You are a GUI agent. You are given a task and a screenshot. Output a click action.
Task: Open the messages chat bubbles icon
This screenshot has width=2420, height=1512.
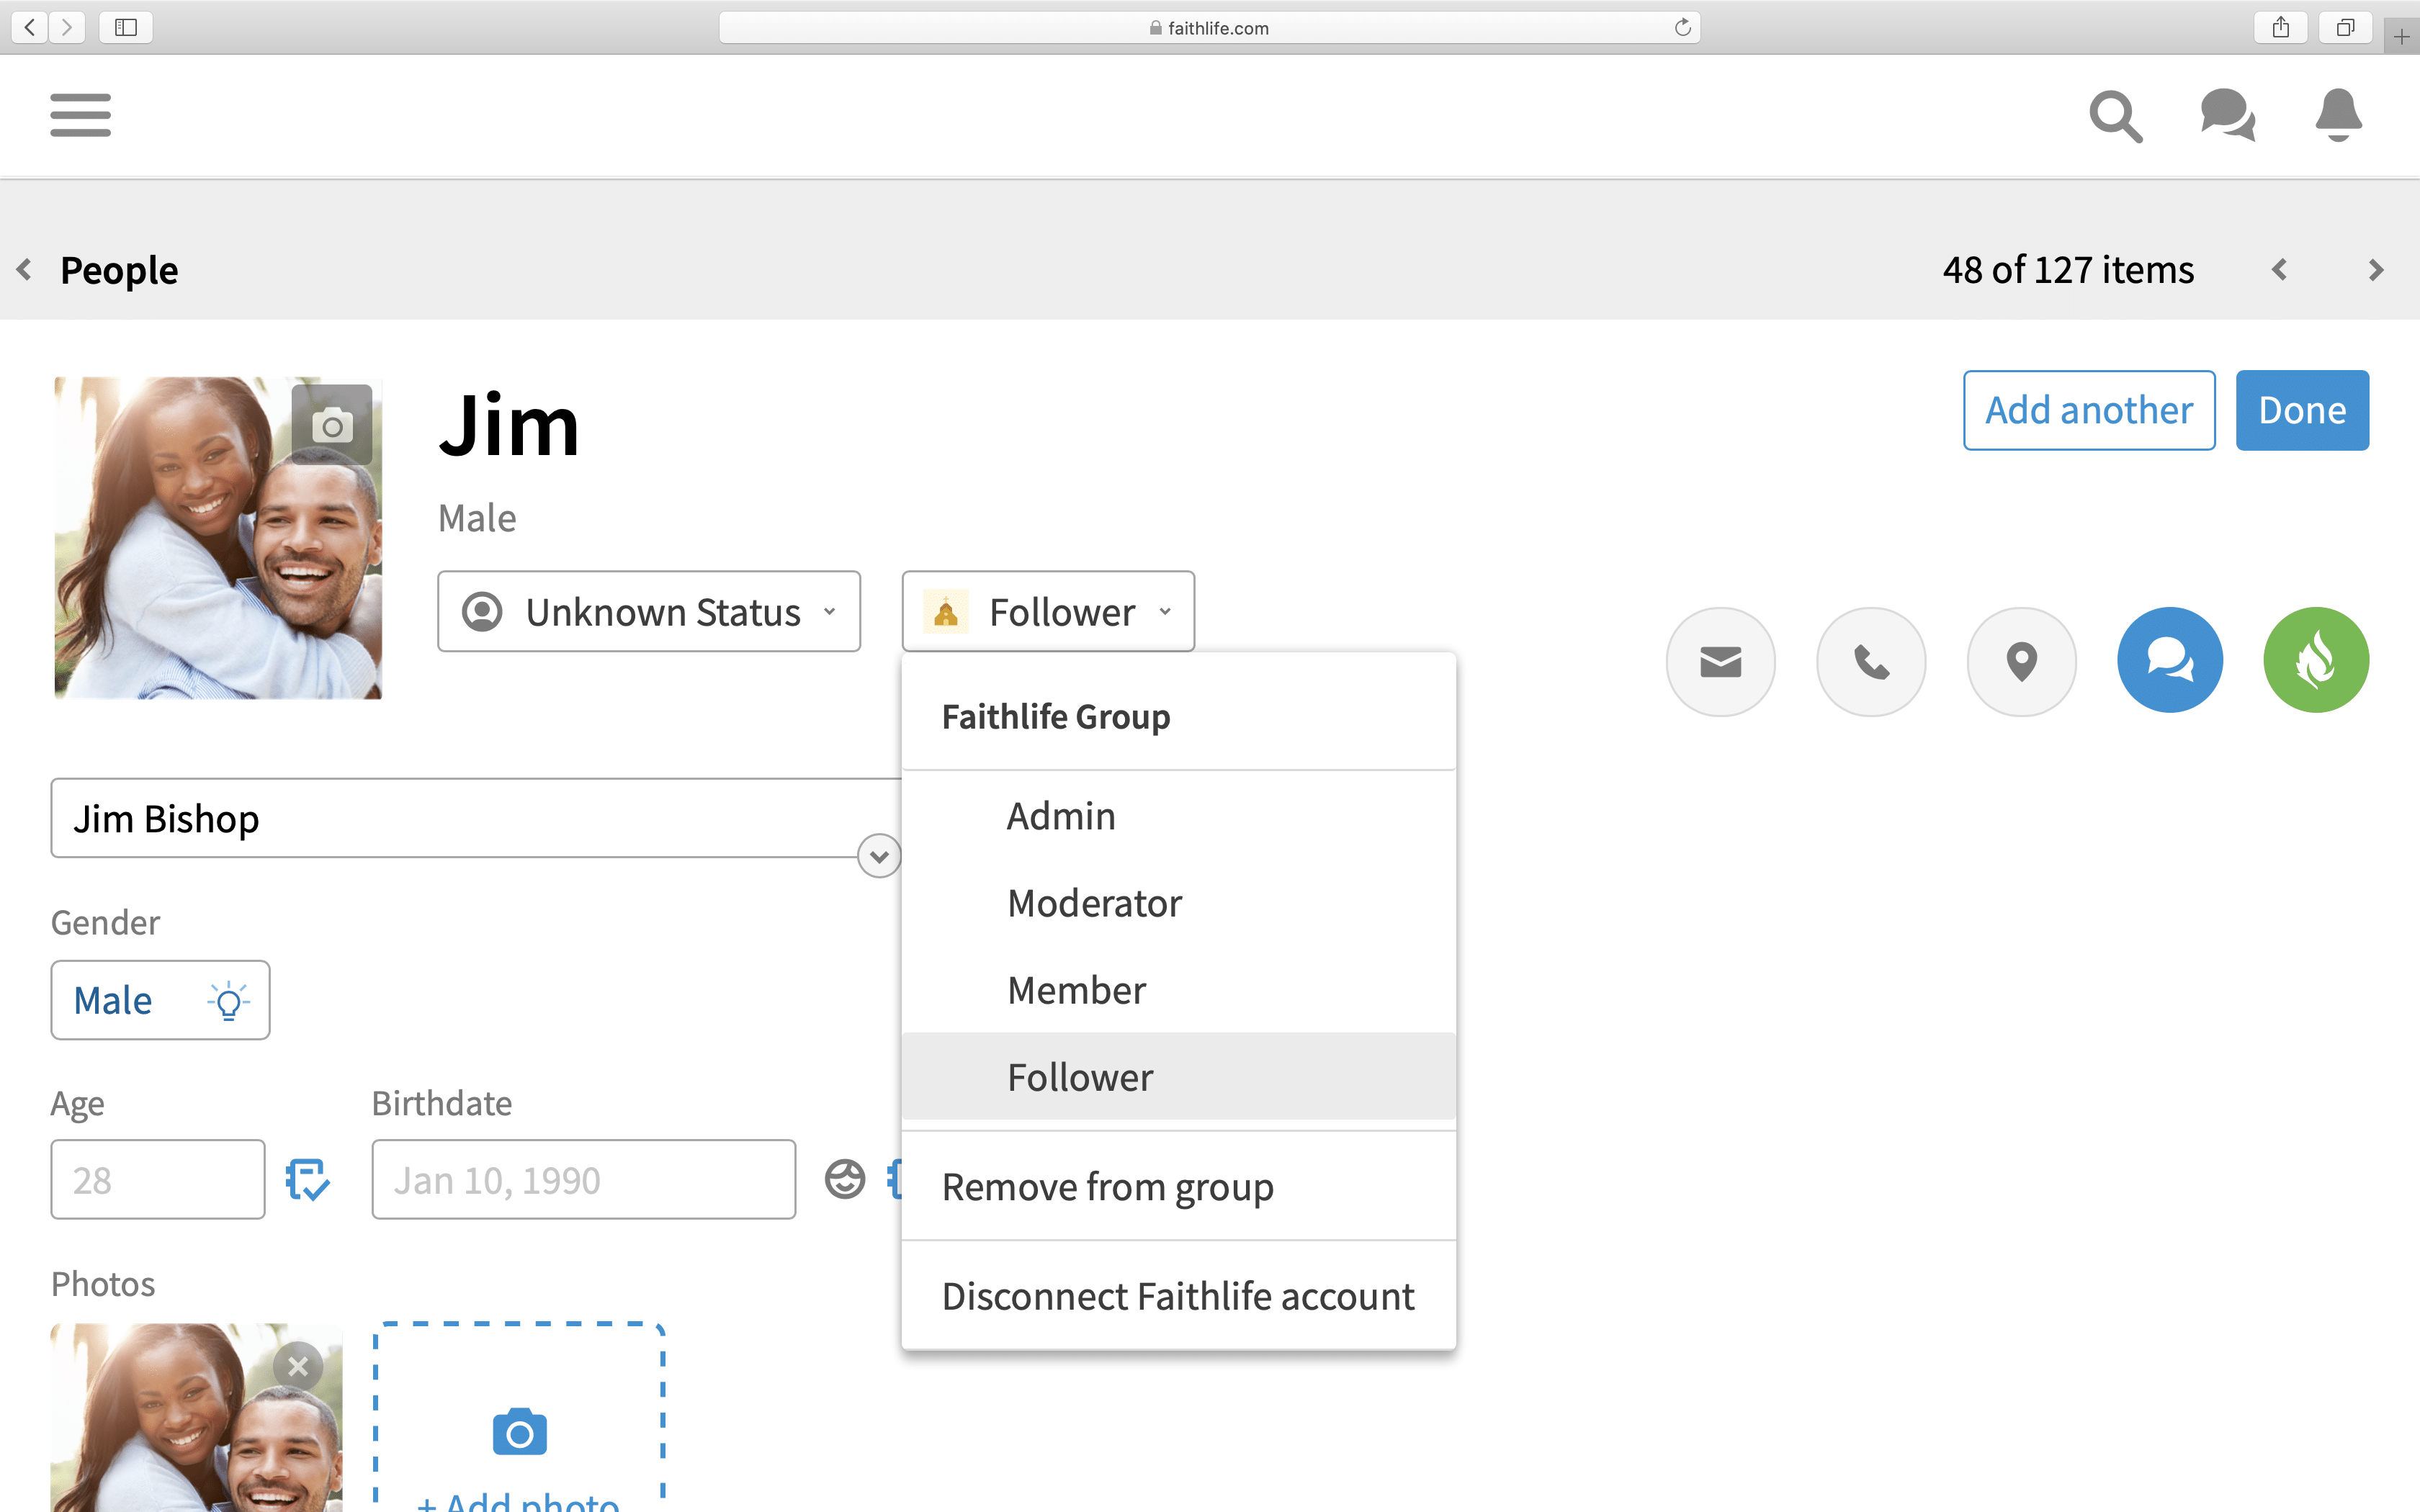tap(2228, 115)
